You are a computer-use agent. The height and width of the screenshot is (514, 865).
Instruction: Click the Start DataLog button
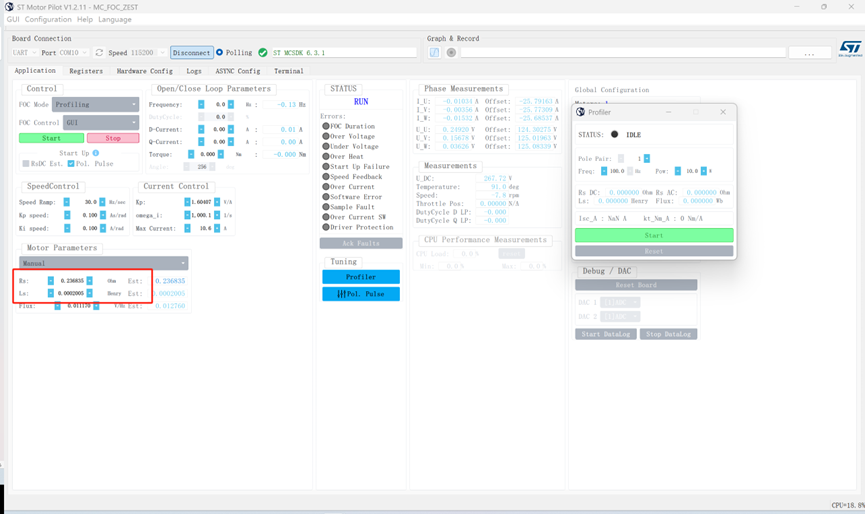tap(606, 334)
